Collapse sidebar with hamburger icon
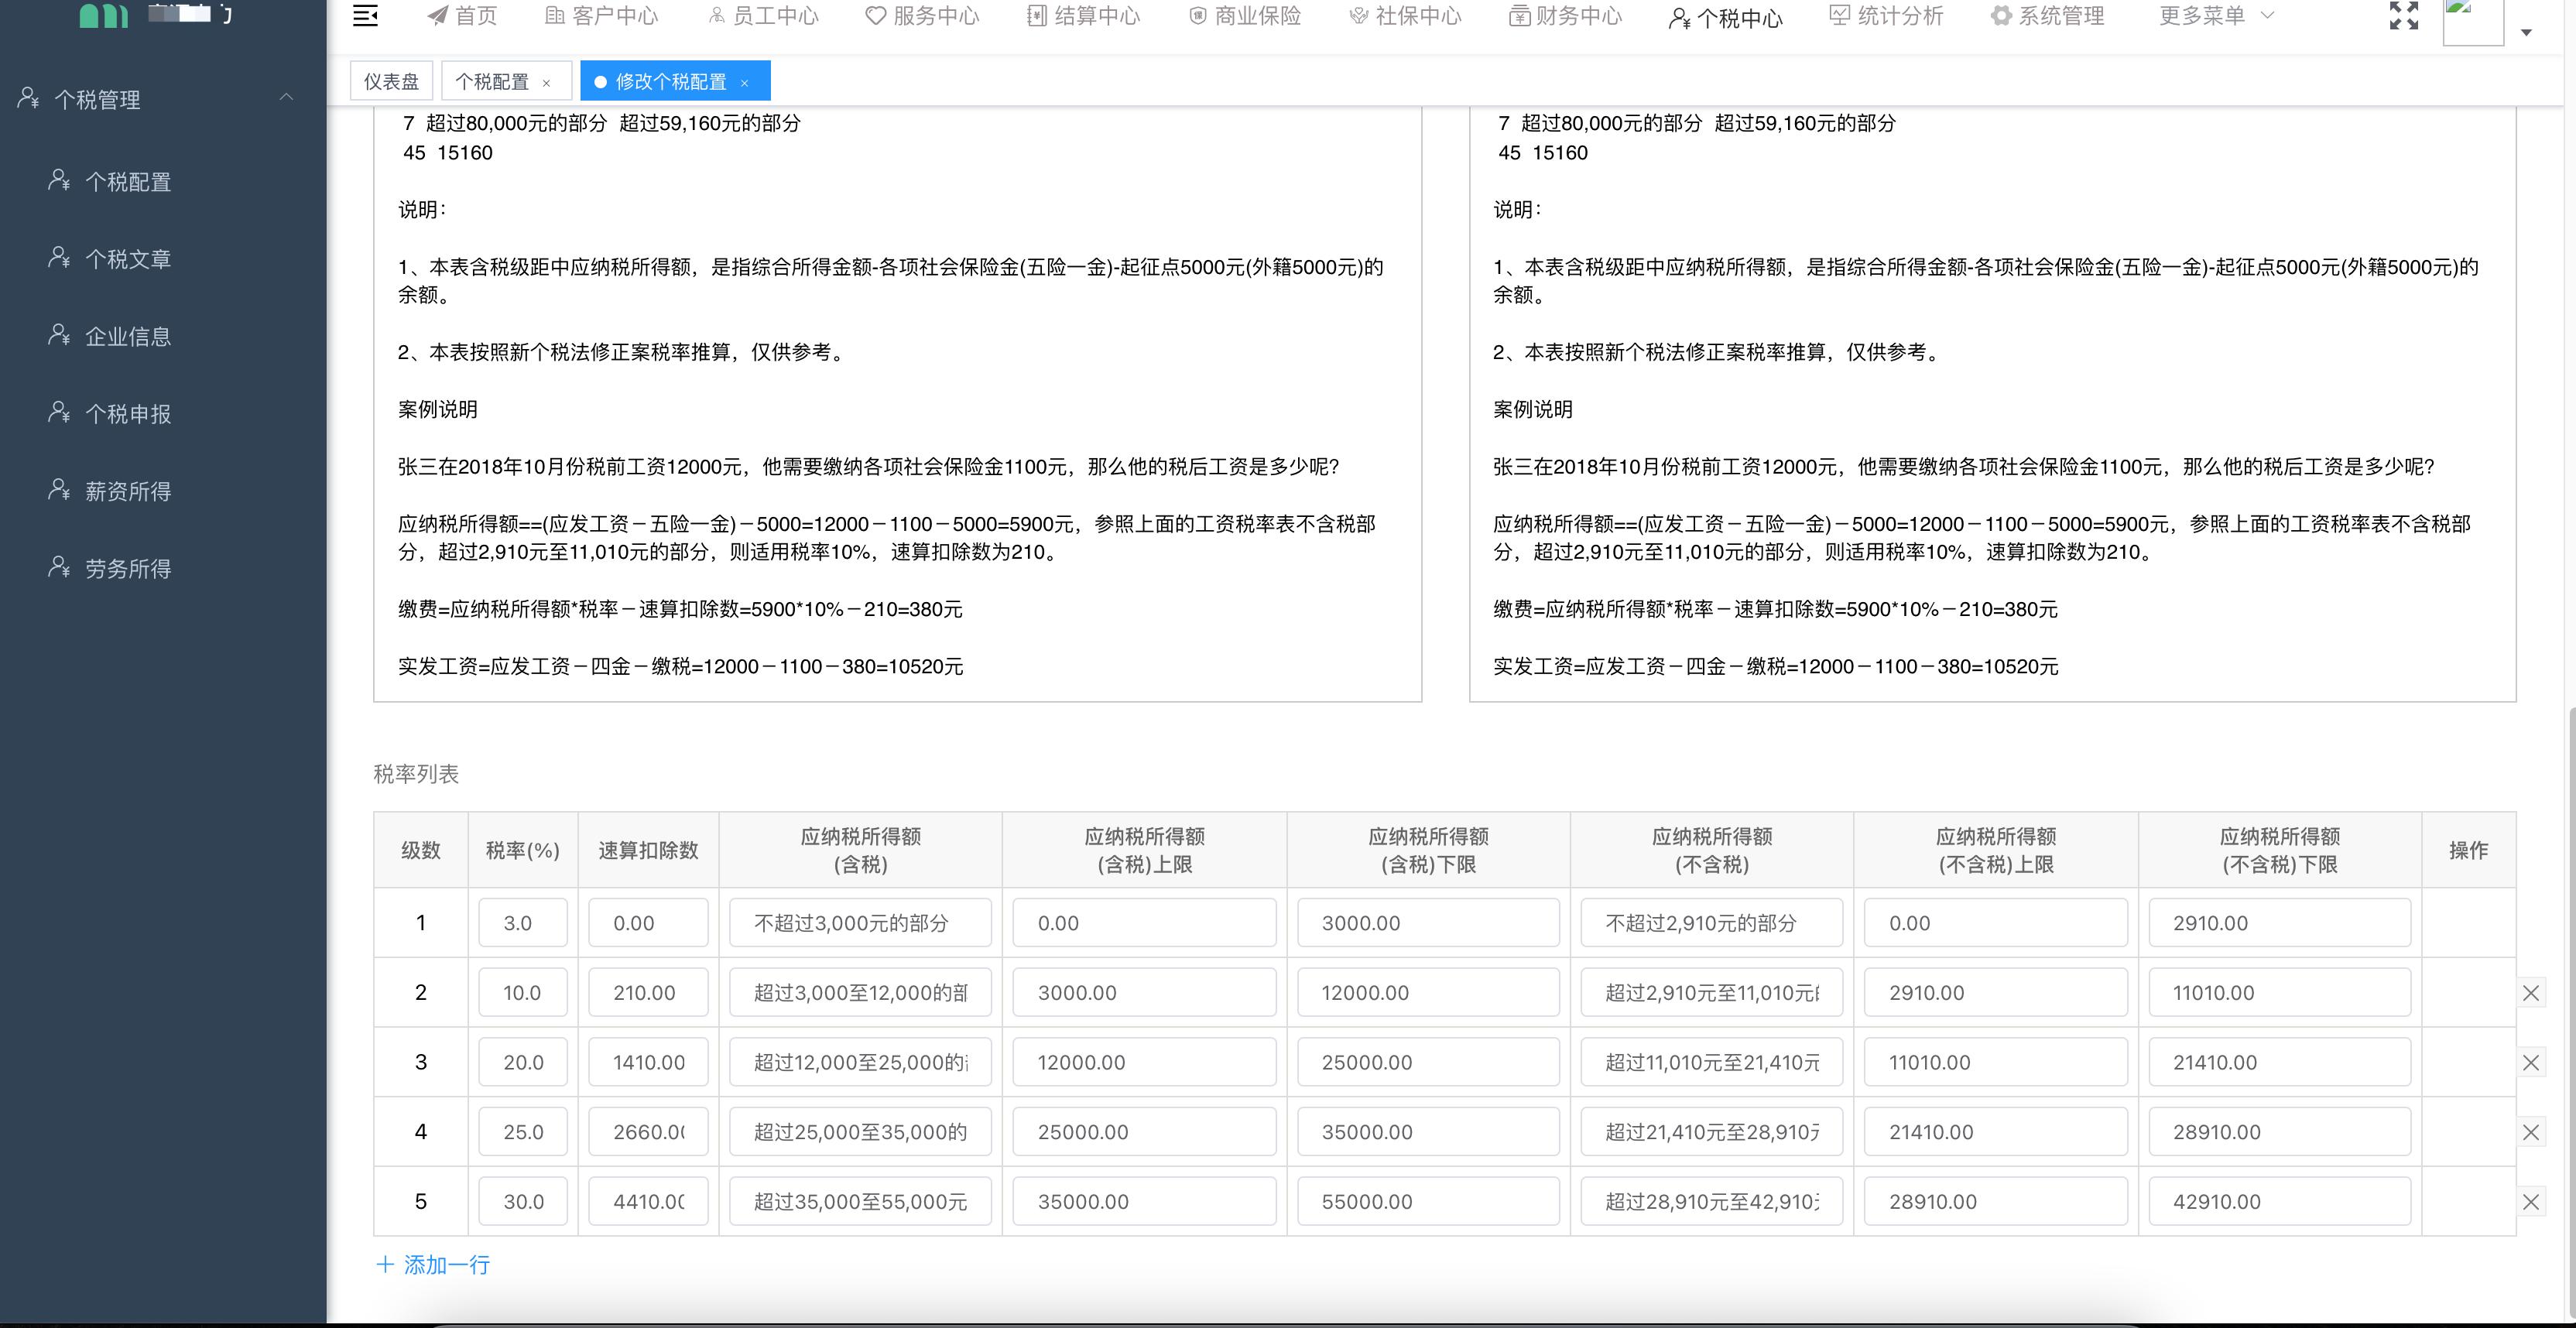Image resolution: width=2576 pixels, height=1328 pixels. [365, 15]
